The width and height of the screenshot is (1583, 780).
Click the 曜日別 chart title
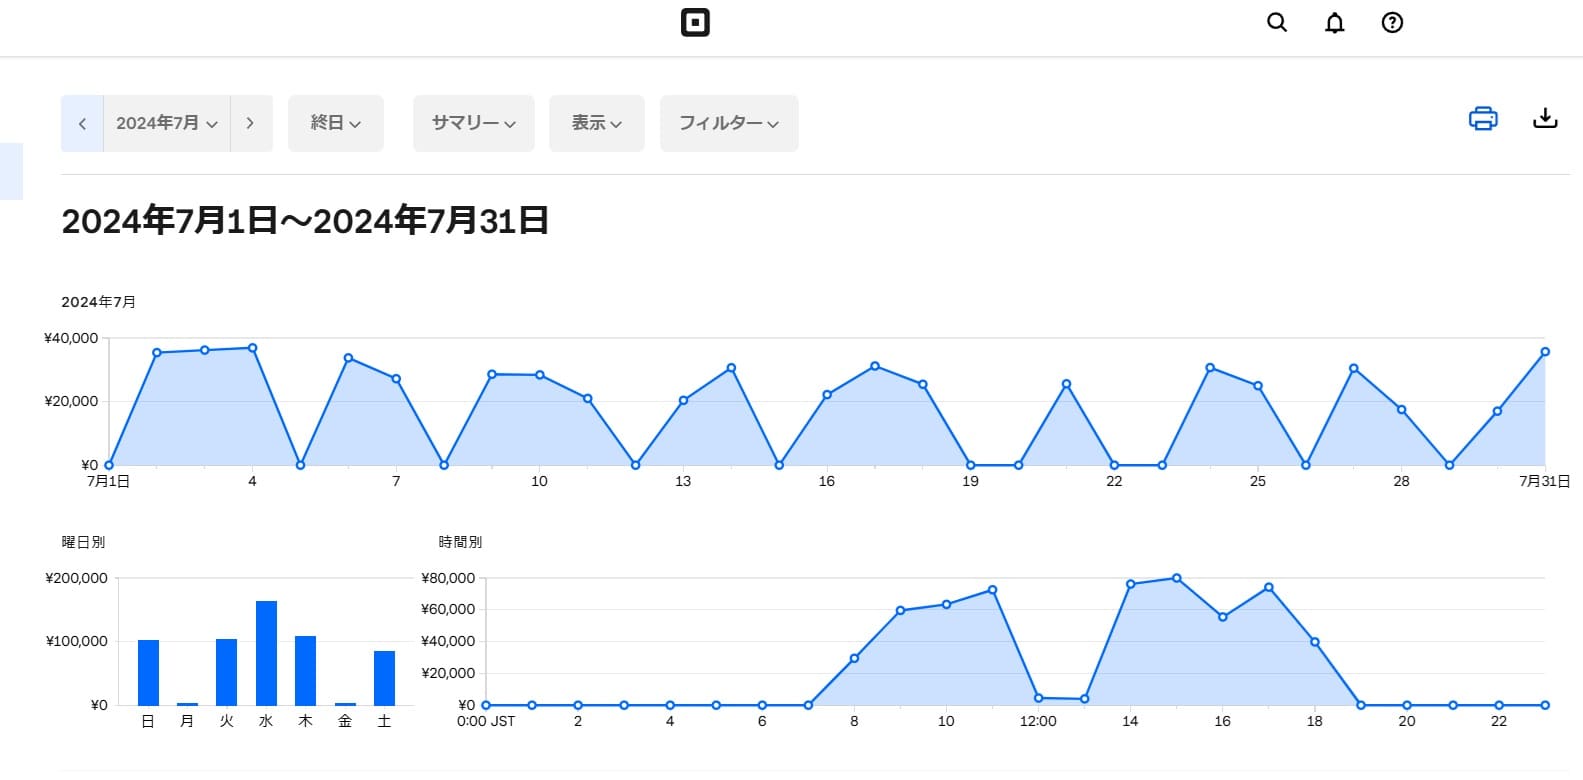83,542
